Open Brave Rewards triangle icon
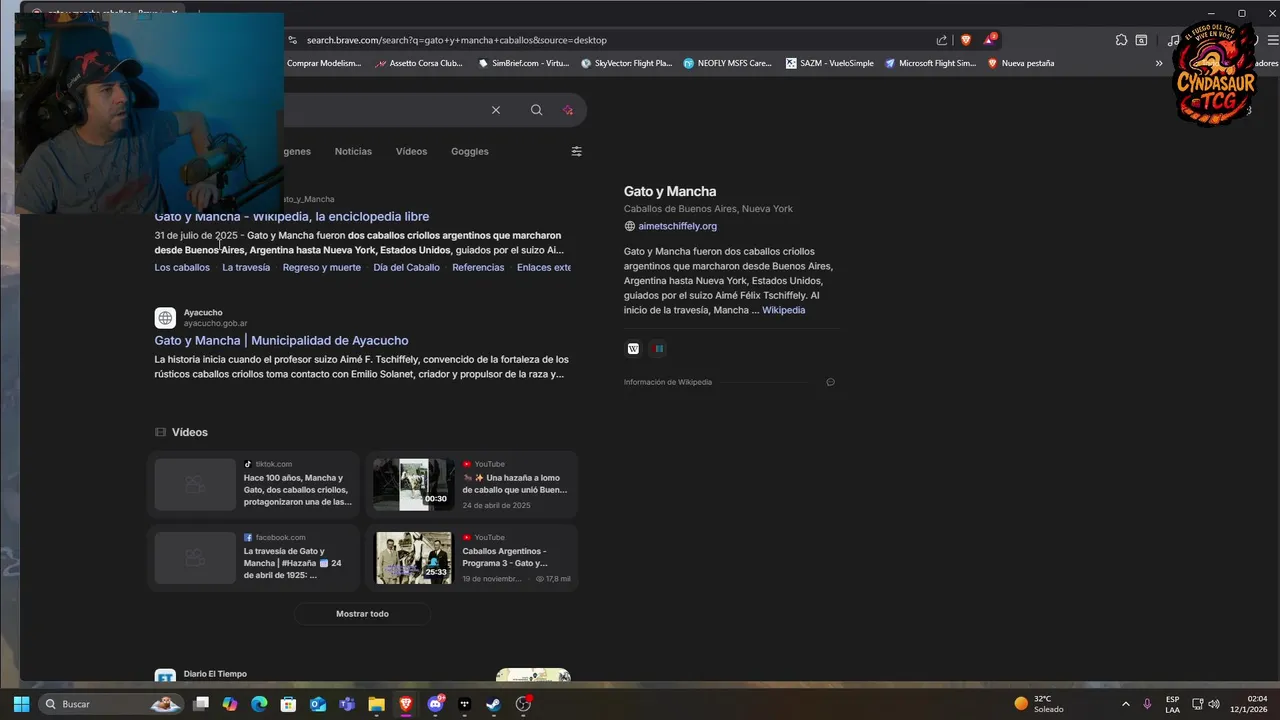This screenshot has width=1280, height=720. pyautogui.click(x=989, y=40)
